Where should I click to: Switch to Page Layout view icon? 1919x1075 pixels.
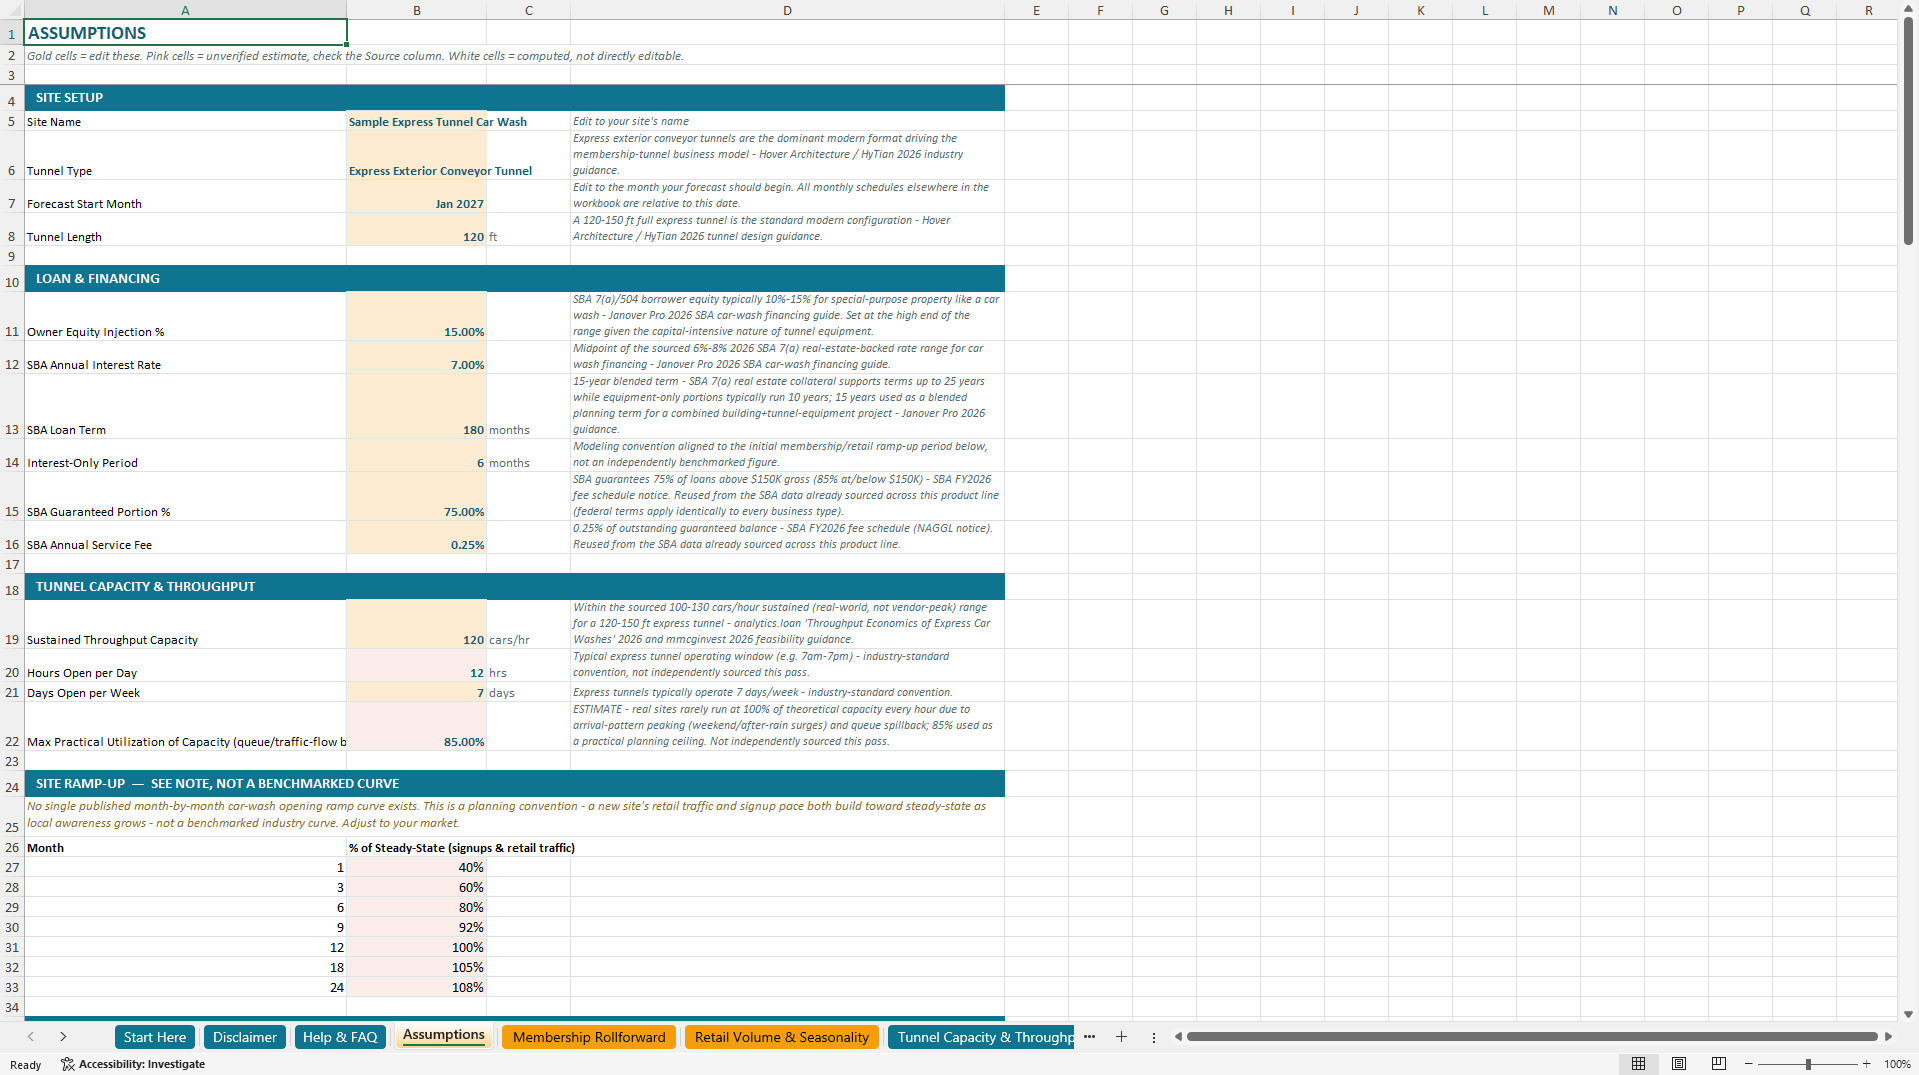pyautogui.click(x=1679, y=1064)
